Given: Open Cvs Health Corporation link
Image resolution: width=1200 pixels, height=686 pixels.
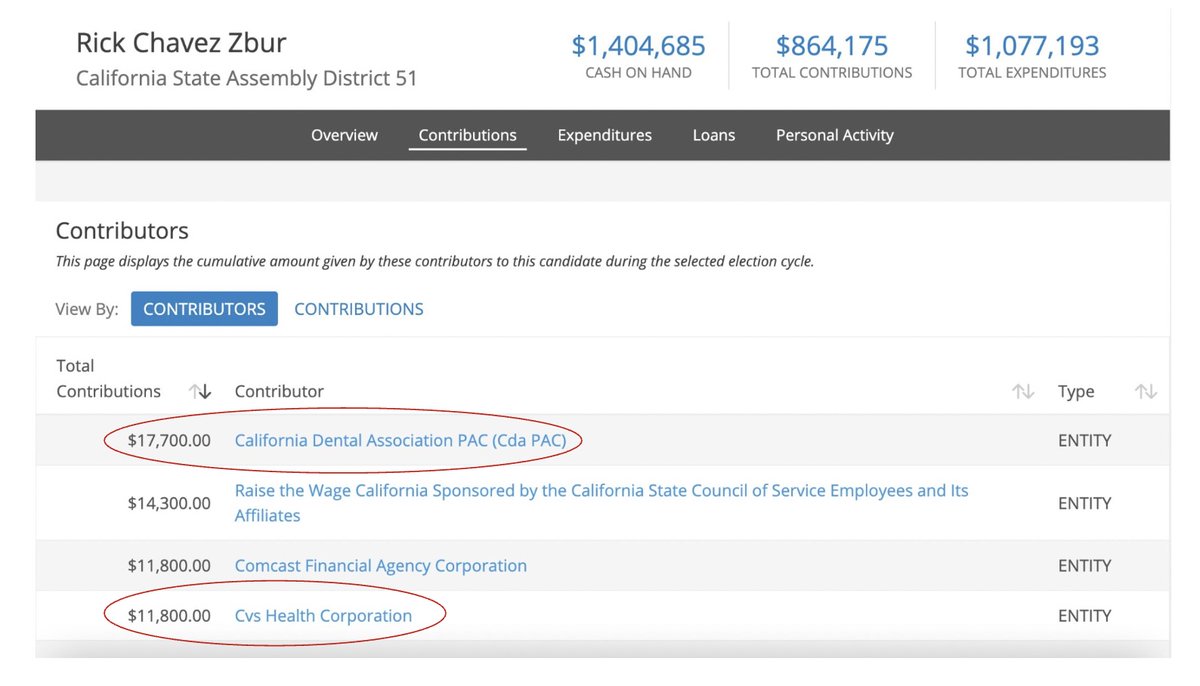Looking at the screenshot, I should click(x=323, y=616).
